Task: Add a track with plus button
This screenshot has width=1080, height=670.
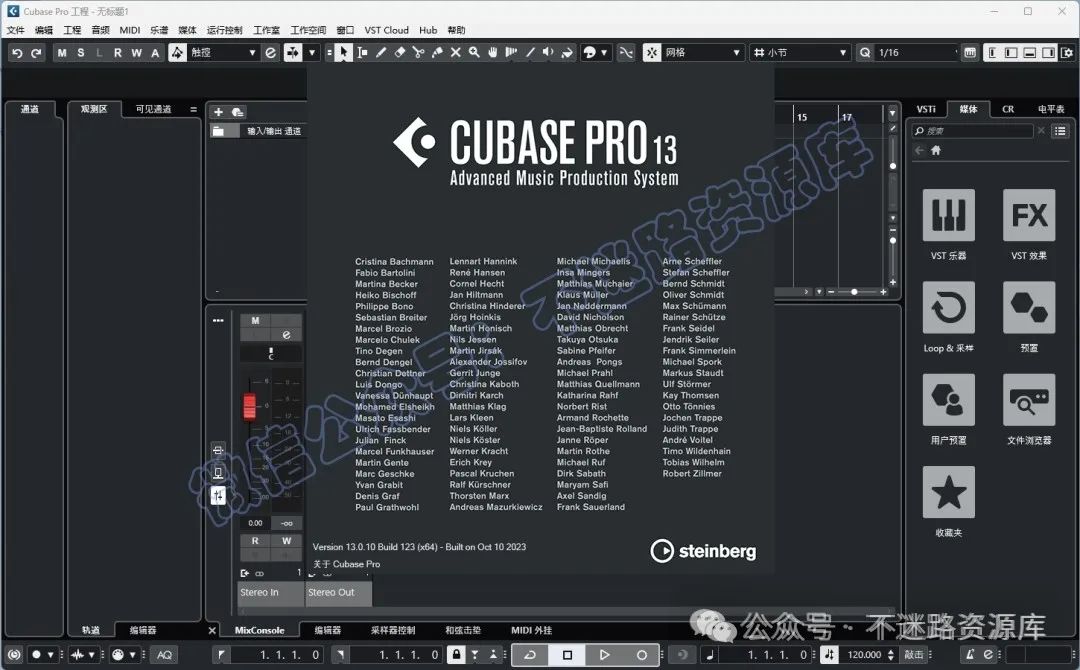Action: (218, 112)
